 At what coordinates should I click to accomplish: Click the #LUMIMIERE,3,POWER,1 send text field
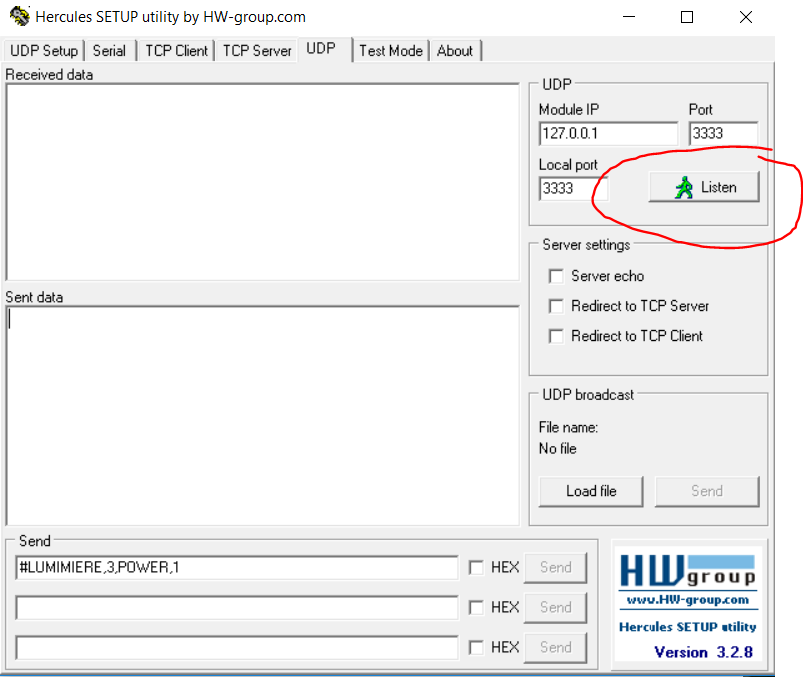click(x=236, y=568)
